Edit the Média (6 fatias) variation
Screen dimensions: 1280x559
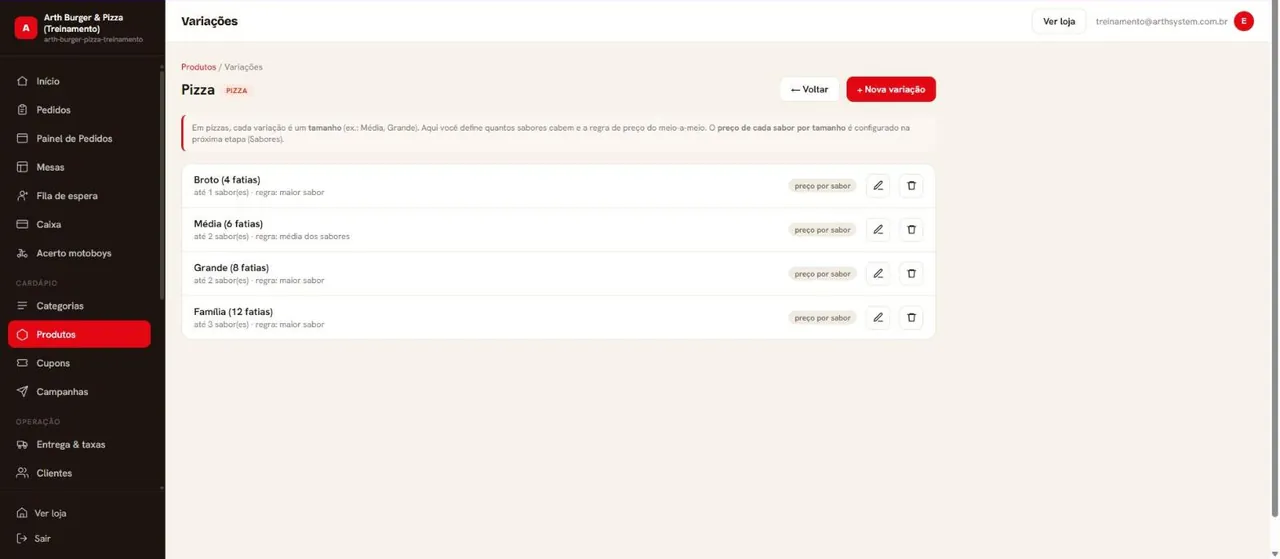(x=878, y=230)
